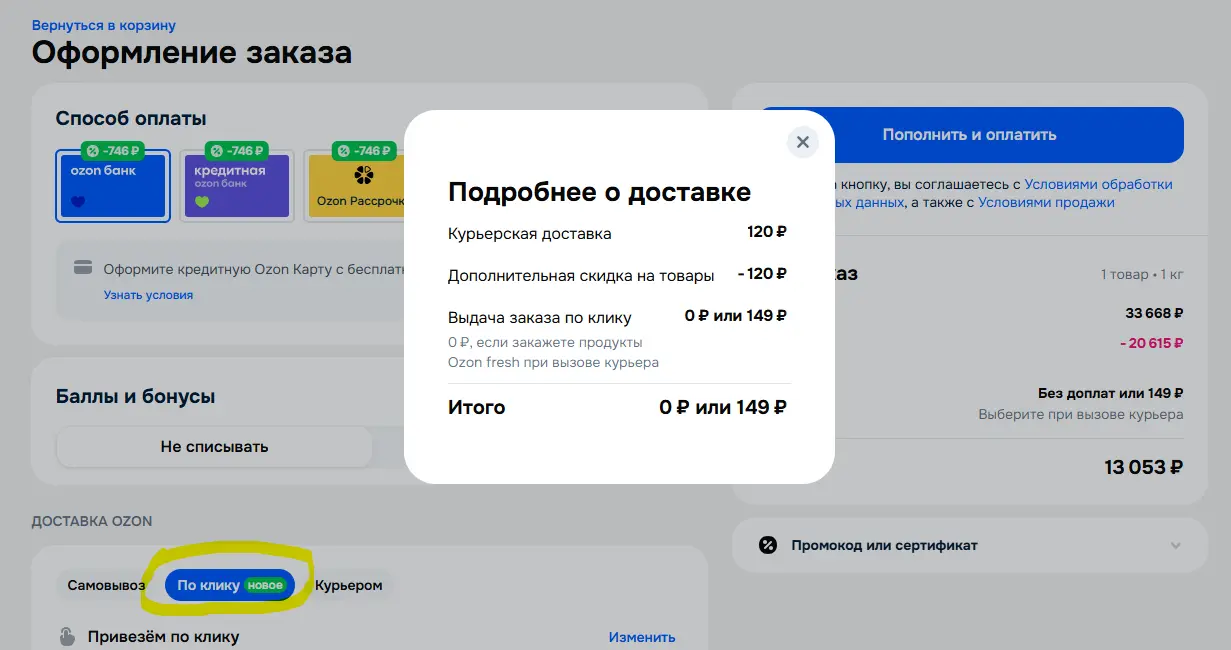Click 'Изменить' next to Привезём по клику

point(642,637)
